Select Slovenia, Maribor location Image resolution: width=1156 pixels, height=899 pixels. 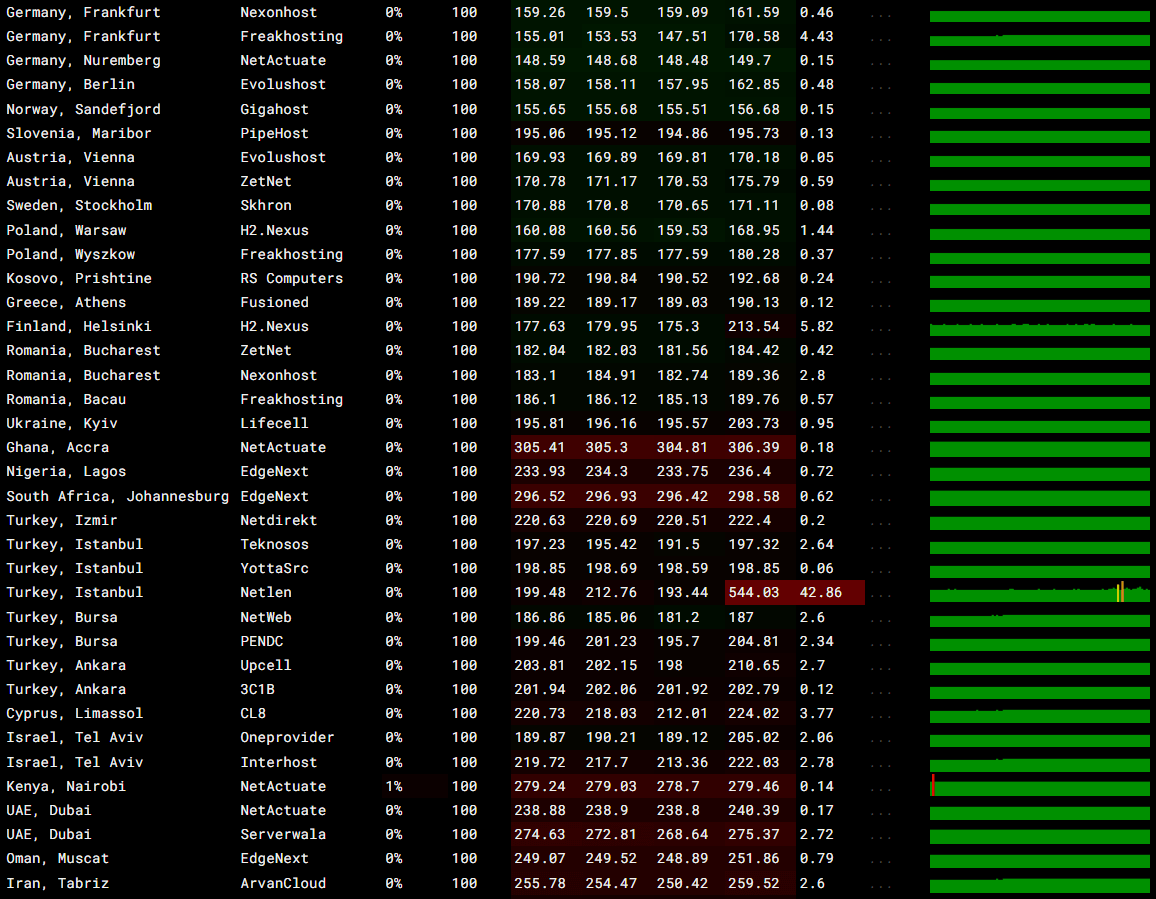(x=79, y=133)
